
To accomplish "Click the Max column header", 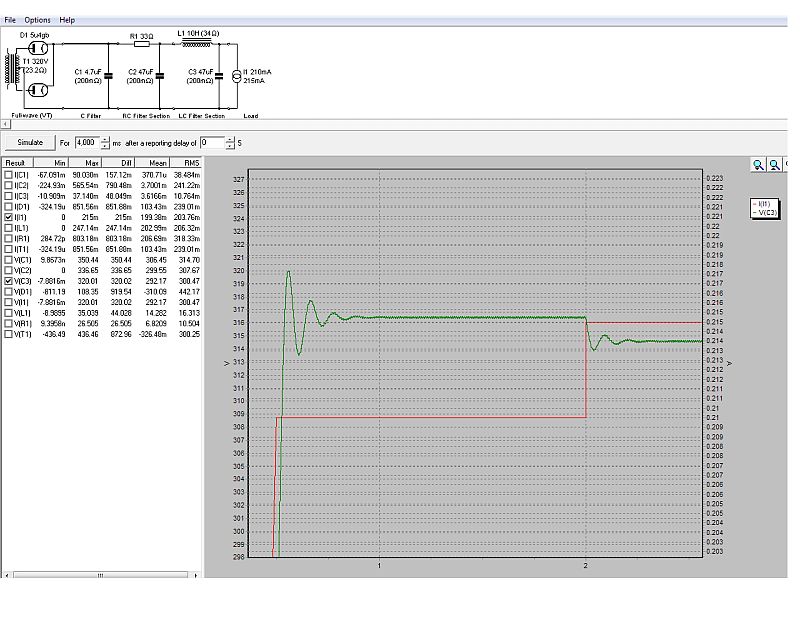I will click(x=85, y=163).
